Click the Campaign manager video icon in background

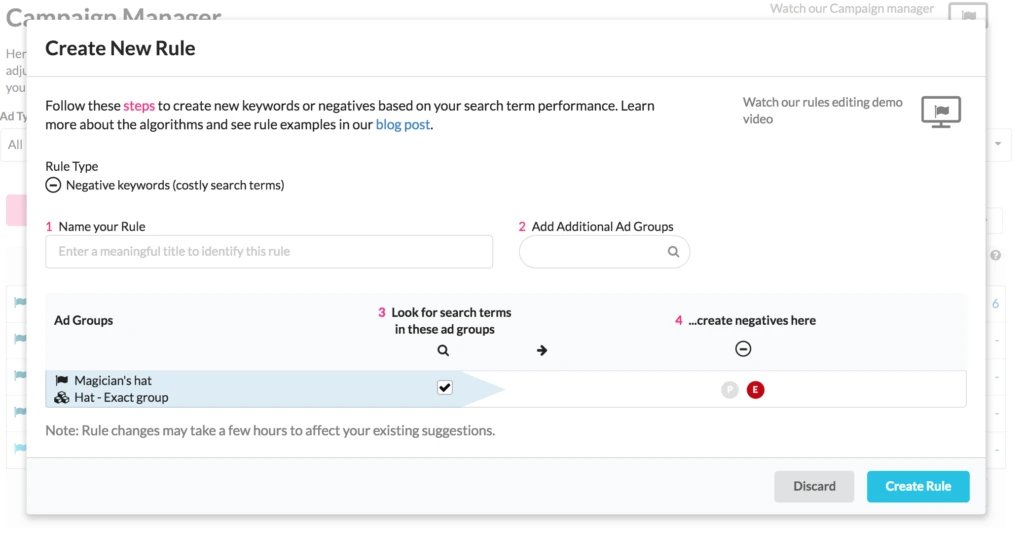point(968,14)
